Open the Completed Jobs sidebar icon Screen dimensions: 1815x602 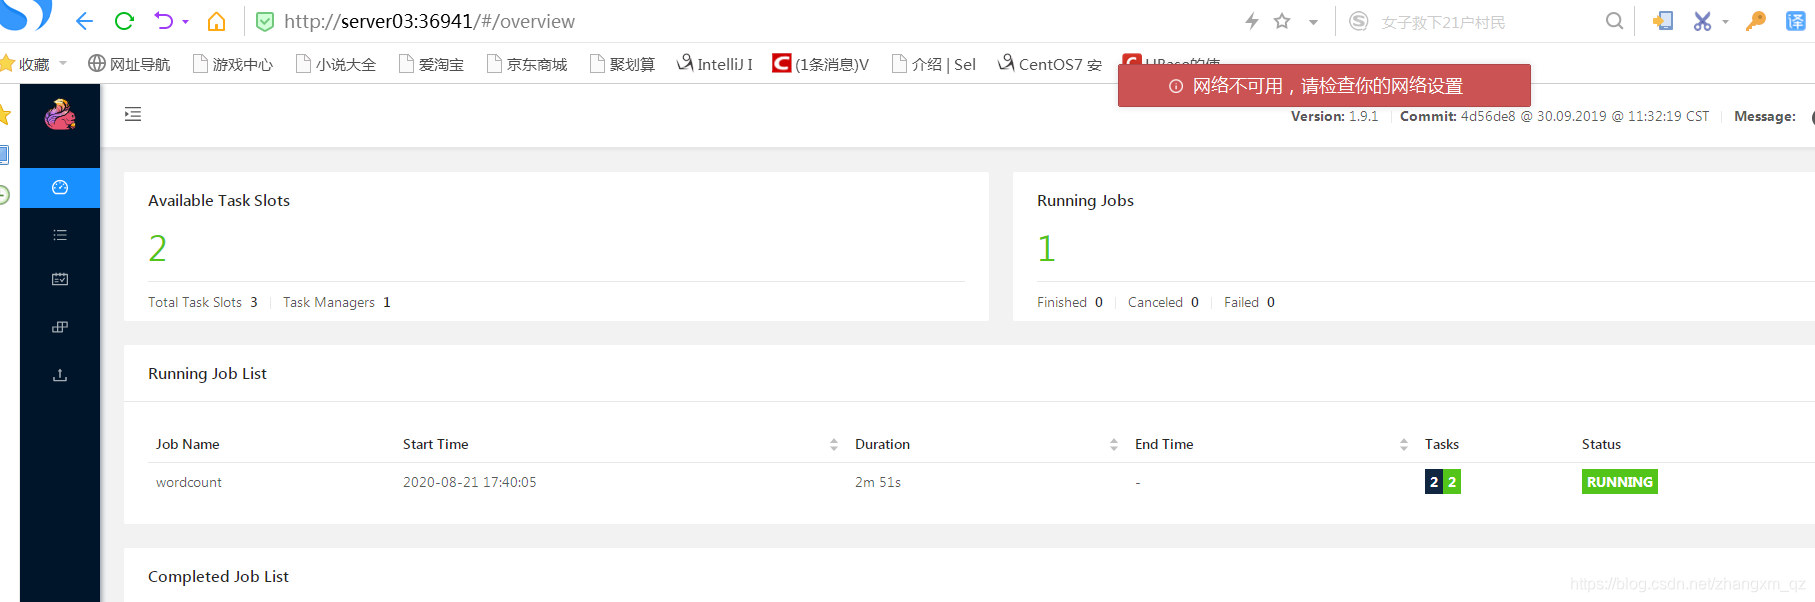60,279
